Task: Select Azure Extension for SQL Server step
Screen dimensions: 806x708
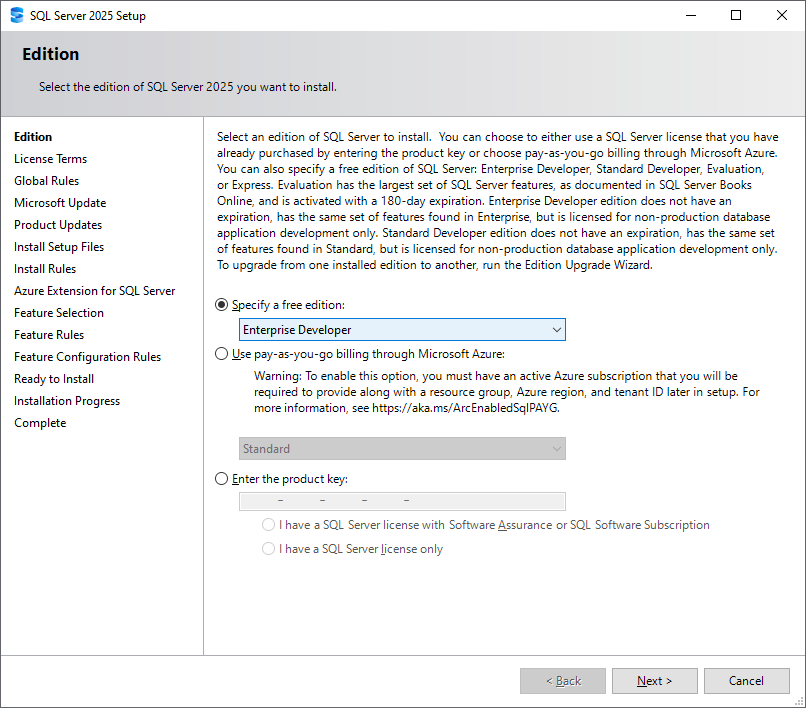Action: pos(95,291)
